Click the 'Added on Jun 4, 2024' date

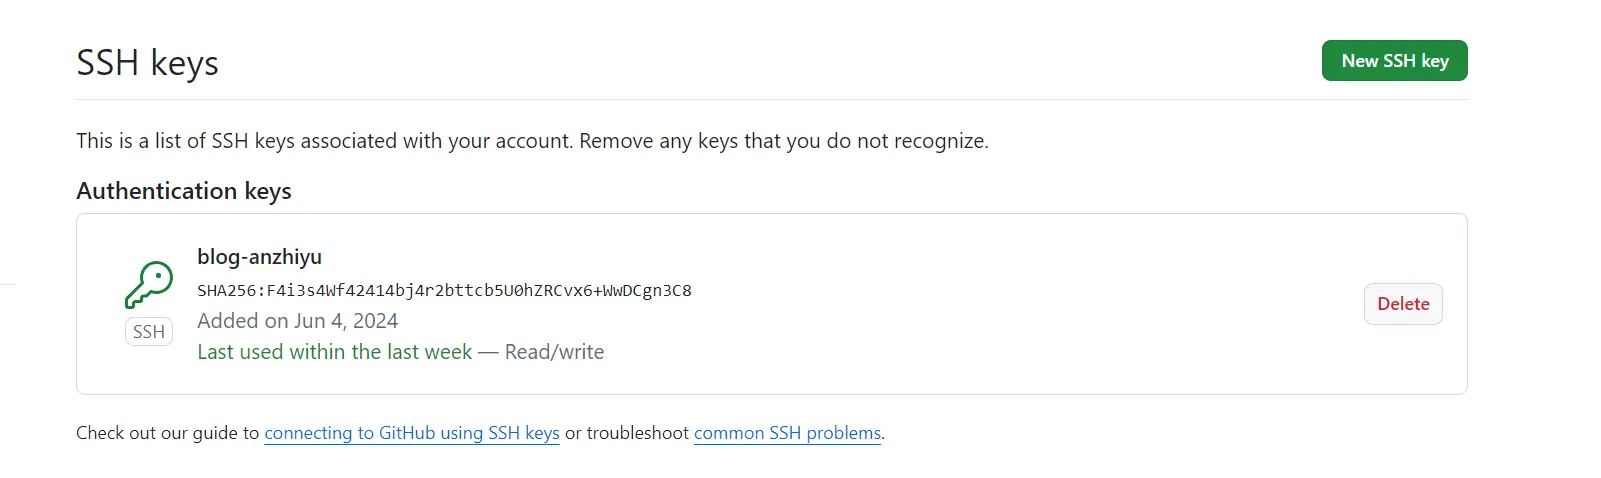tap(297, 321)
